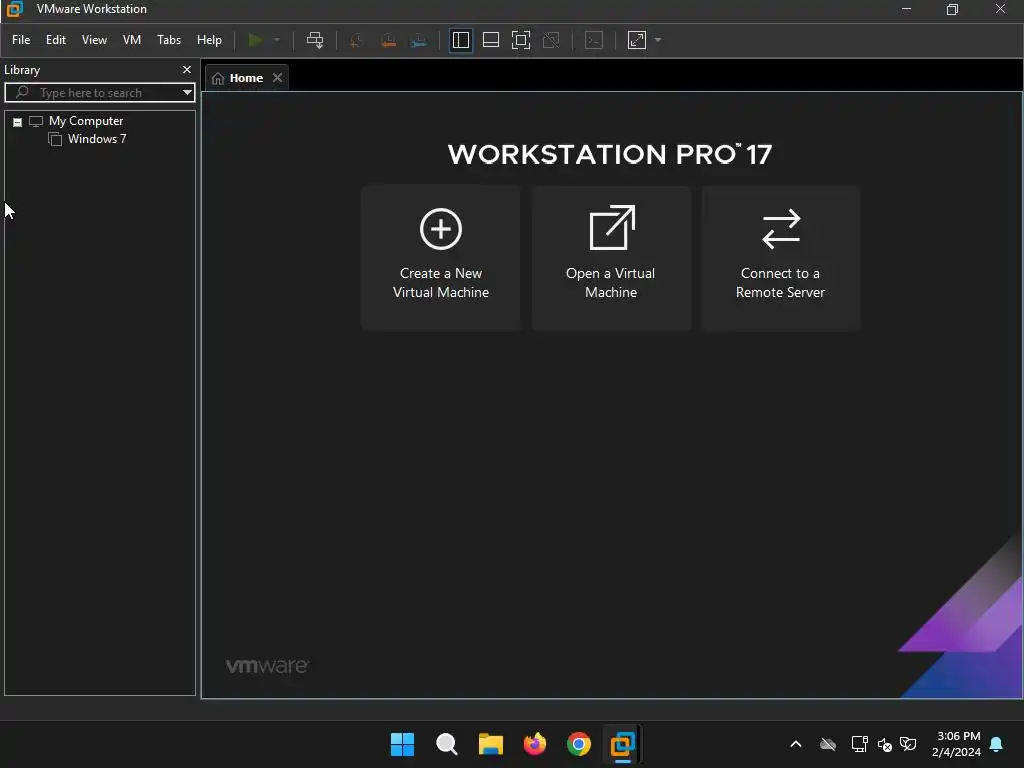Screen dimensions: 1024x768
Task: Click Connect to a Remote Server
Action: coord(780,258)
